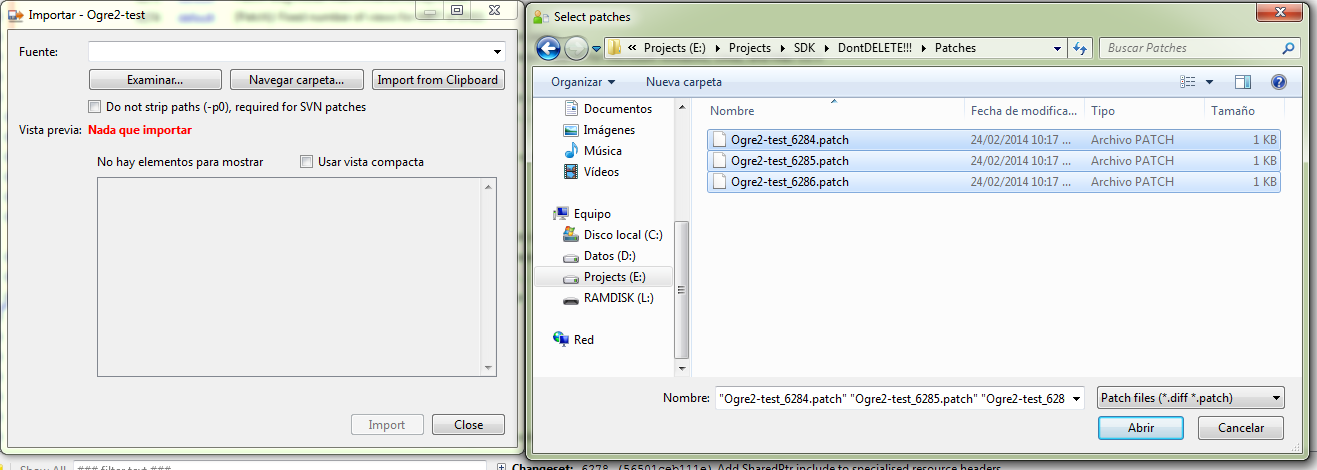Click the Disco local (C:) drive icon
The height and width of the screenshot is (470, 1317).
point(571,234)
